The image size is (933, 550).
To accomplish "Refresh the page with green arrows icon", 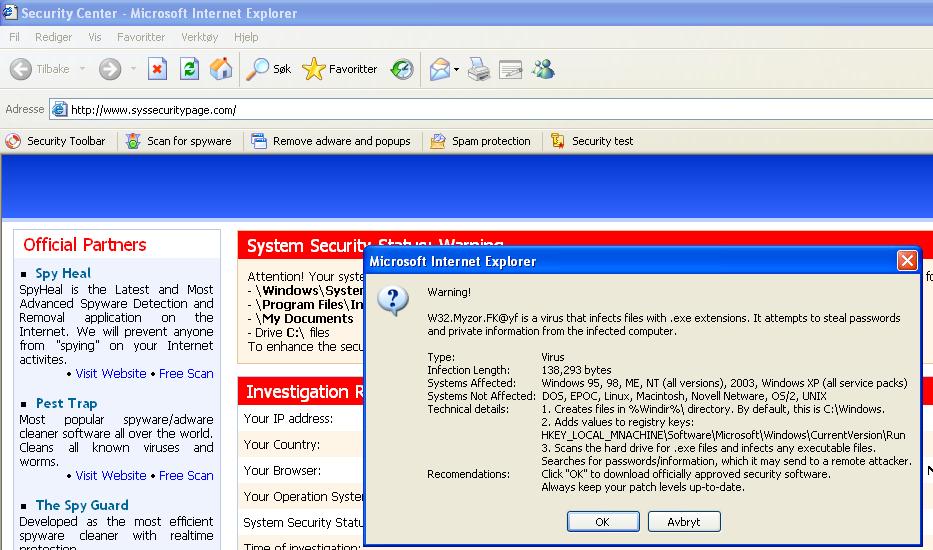I will (x=189, y=69).
